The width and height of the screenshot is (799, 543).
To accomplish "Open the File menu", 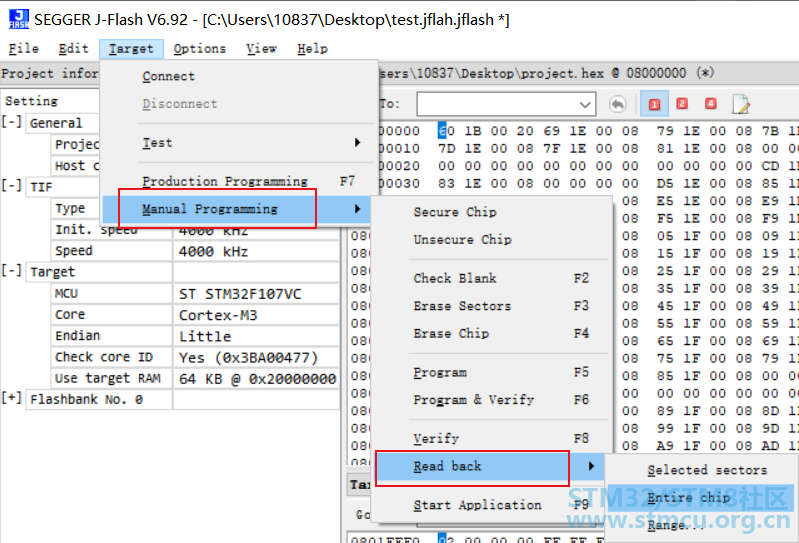I will 23,49.
